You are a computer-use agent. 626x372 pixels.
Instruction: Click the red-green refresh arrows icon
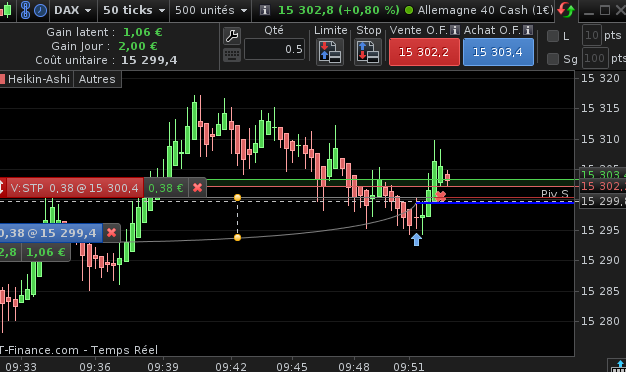coord(566,10)
